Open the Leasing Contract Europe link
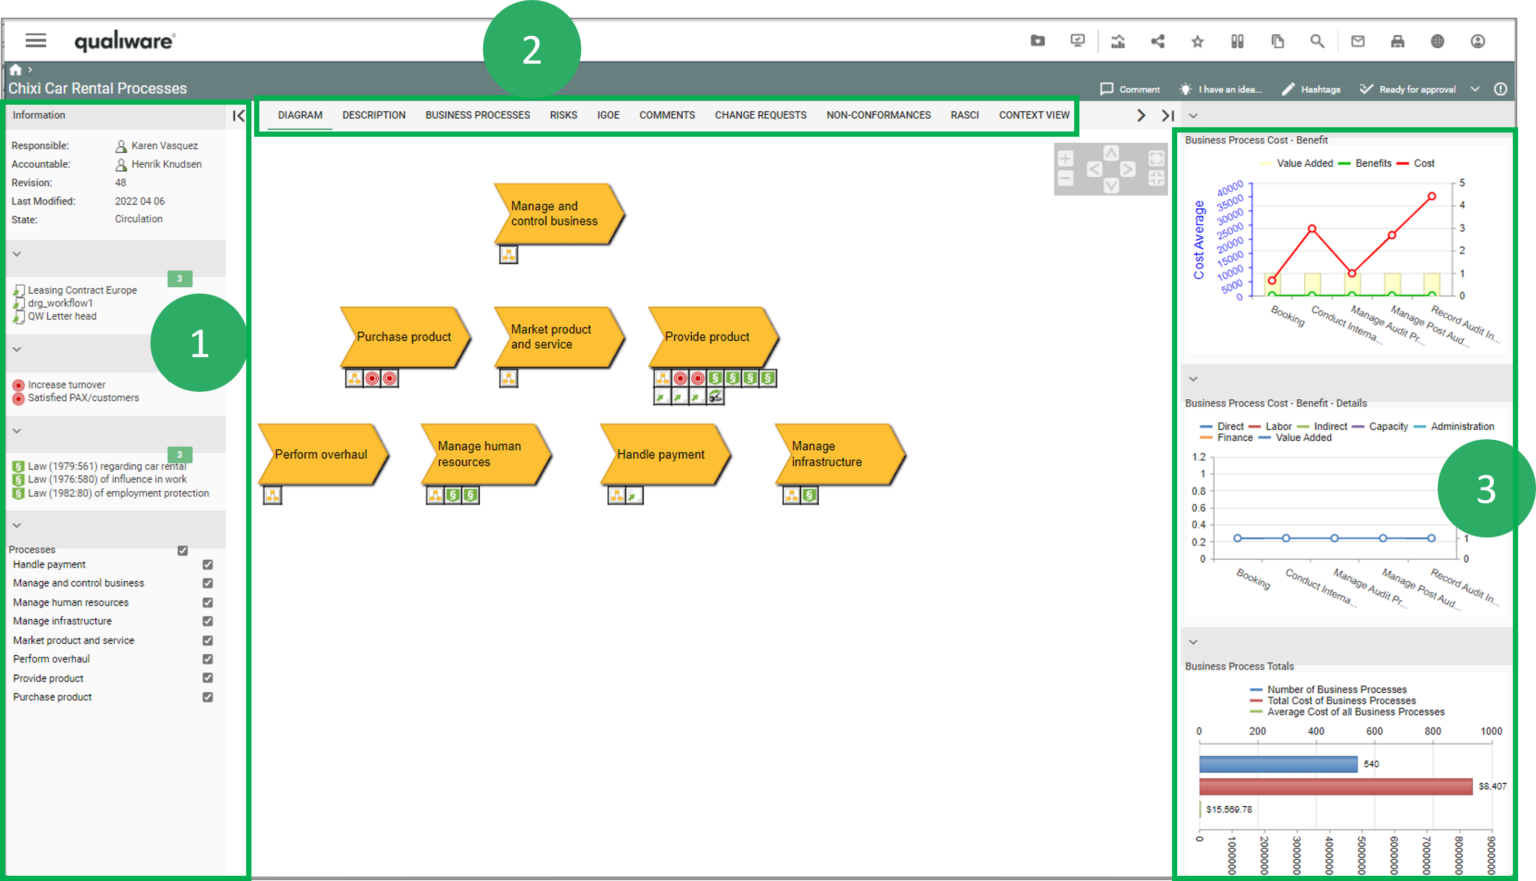 coord(82,290)
